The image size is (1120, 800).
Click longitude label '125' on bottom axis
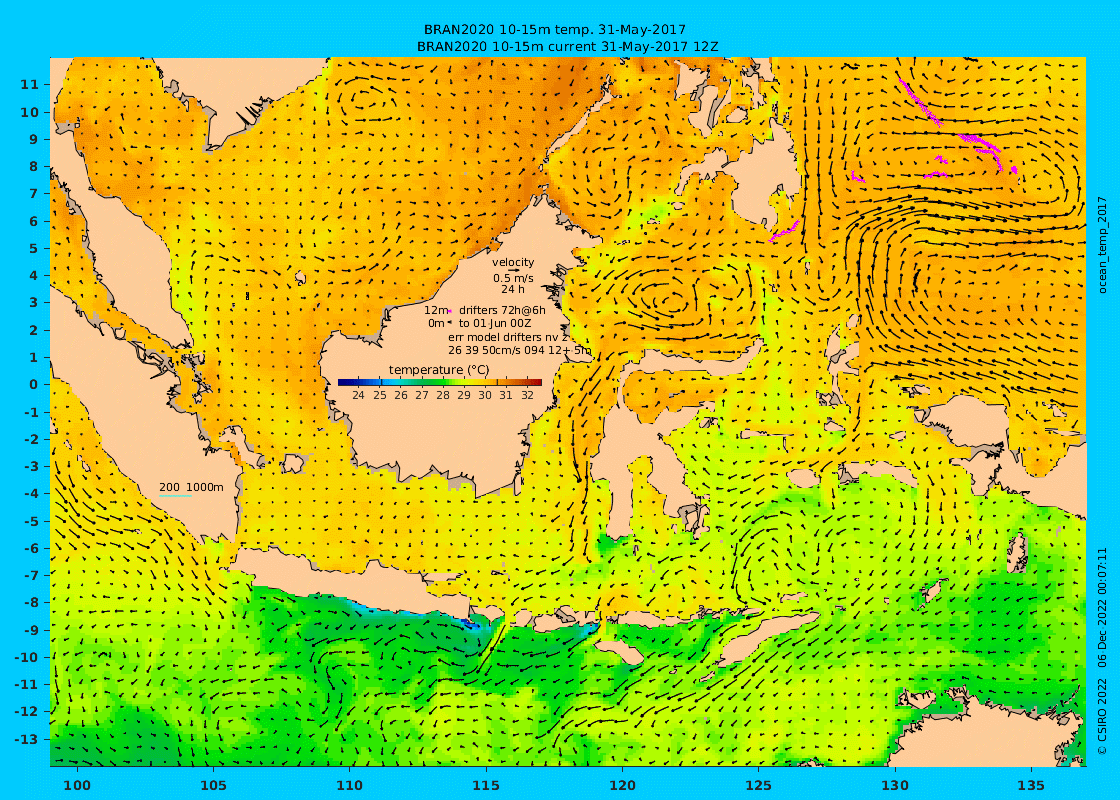[759, 785]
